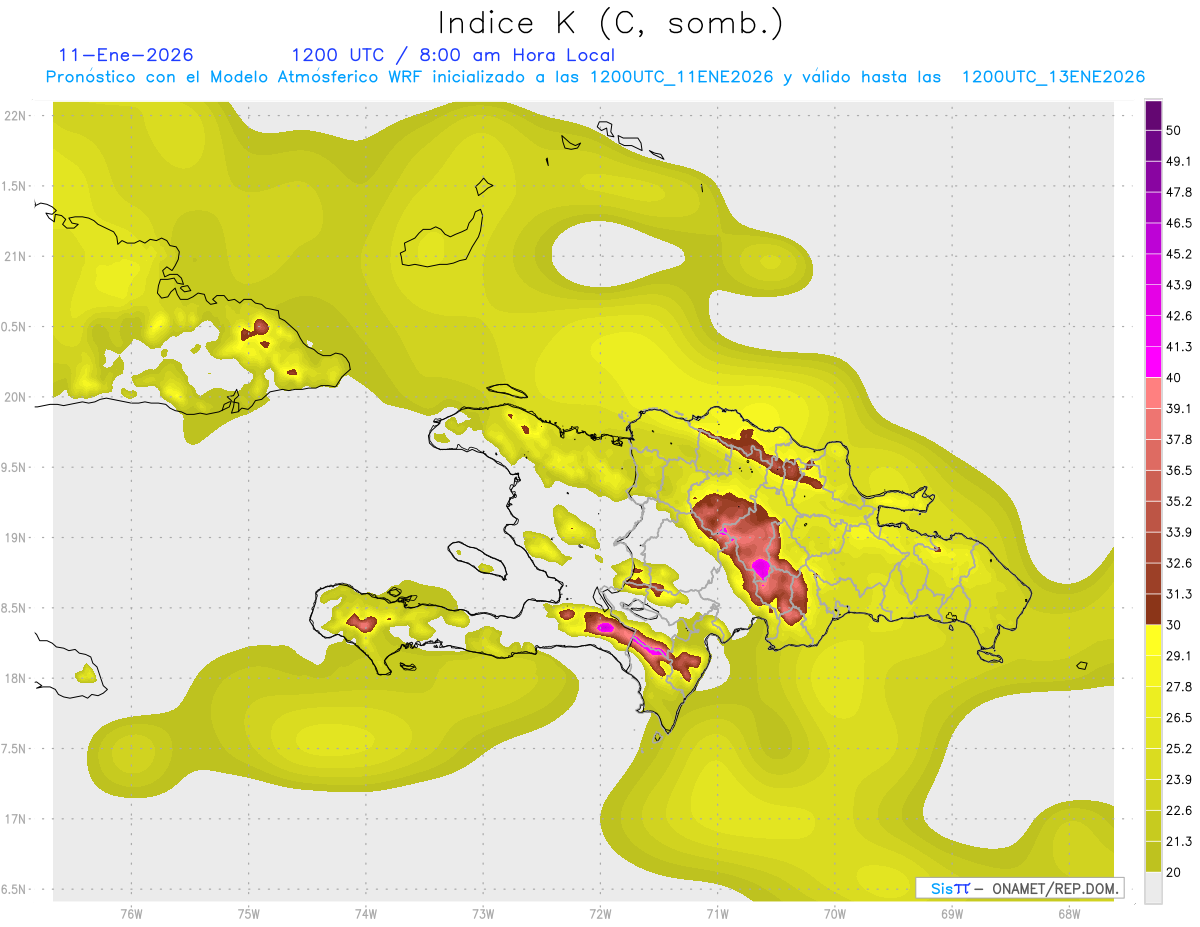Click the longitude label "76W"

pos(131,914)
